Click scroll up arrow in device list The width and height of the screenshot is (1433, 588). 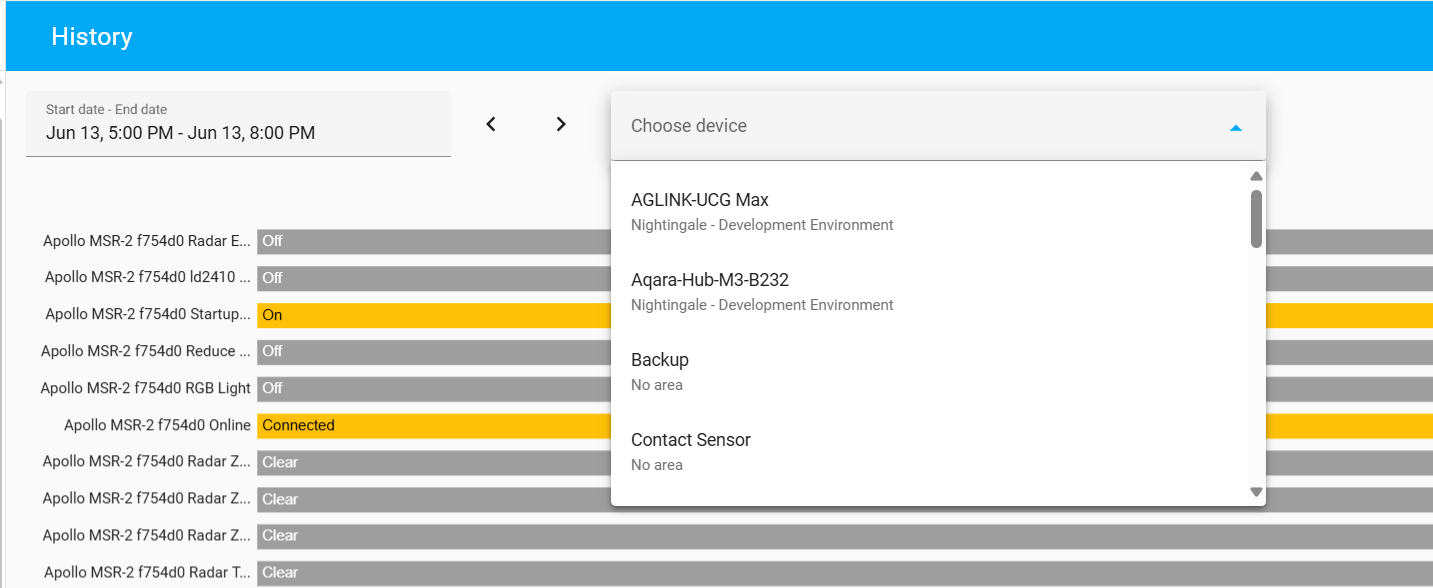1257,177
